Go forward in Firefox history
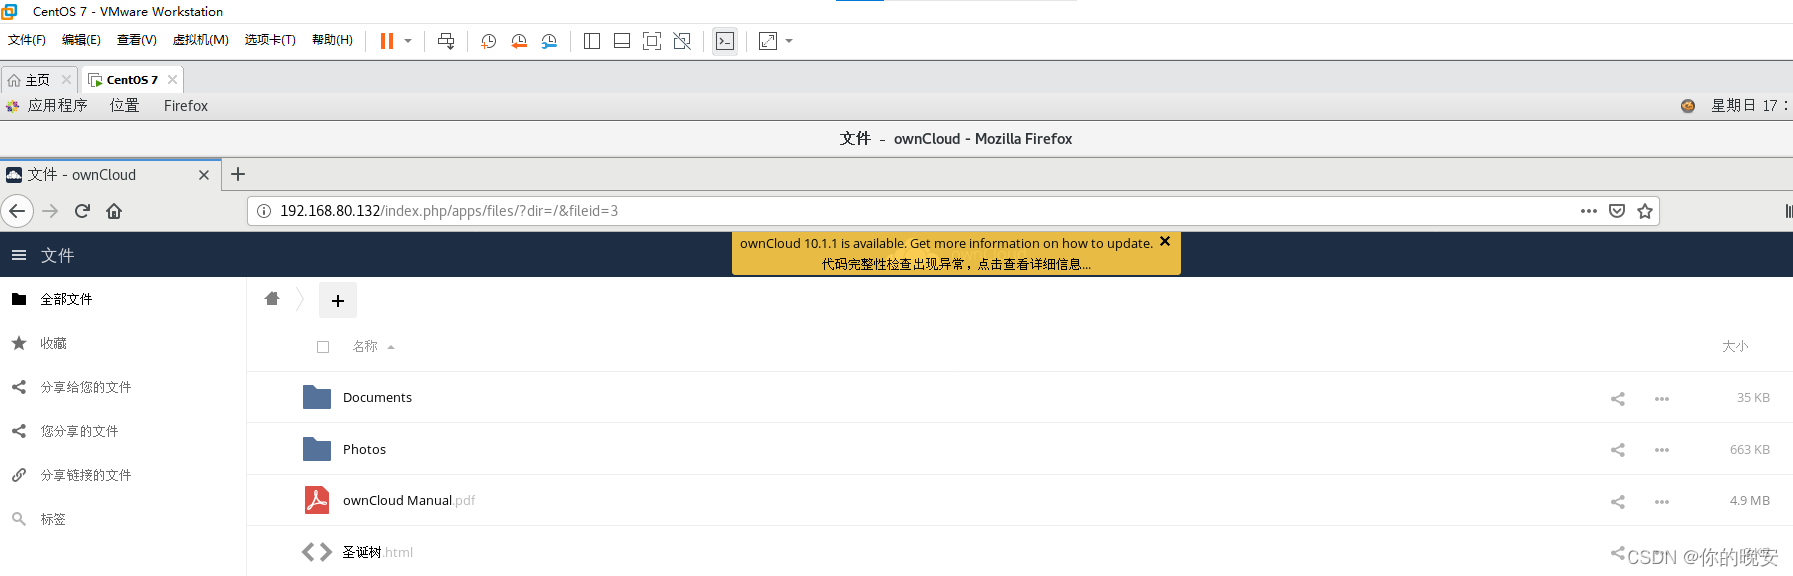 click(50, 211)
